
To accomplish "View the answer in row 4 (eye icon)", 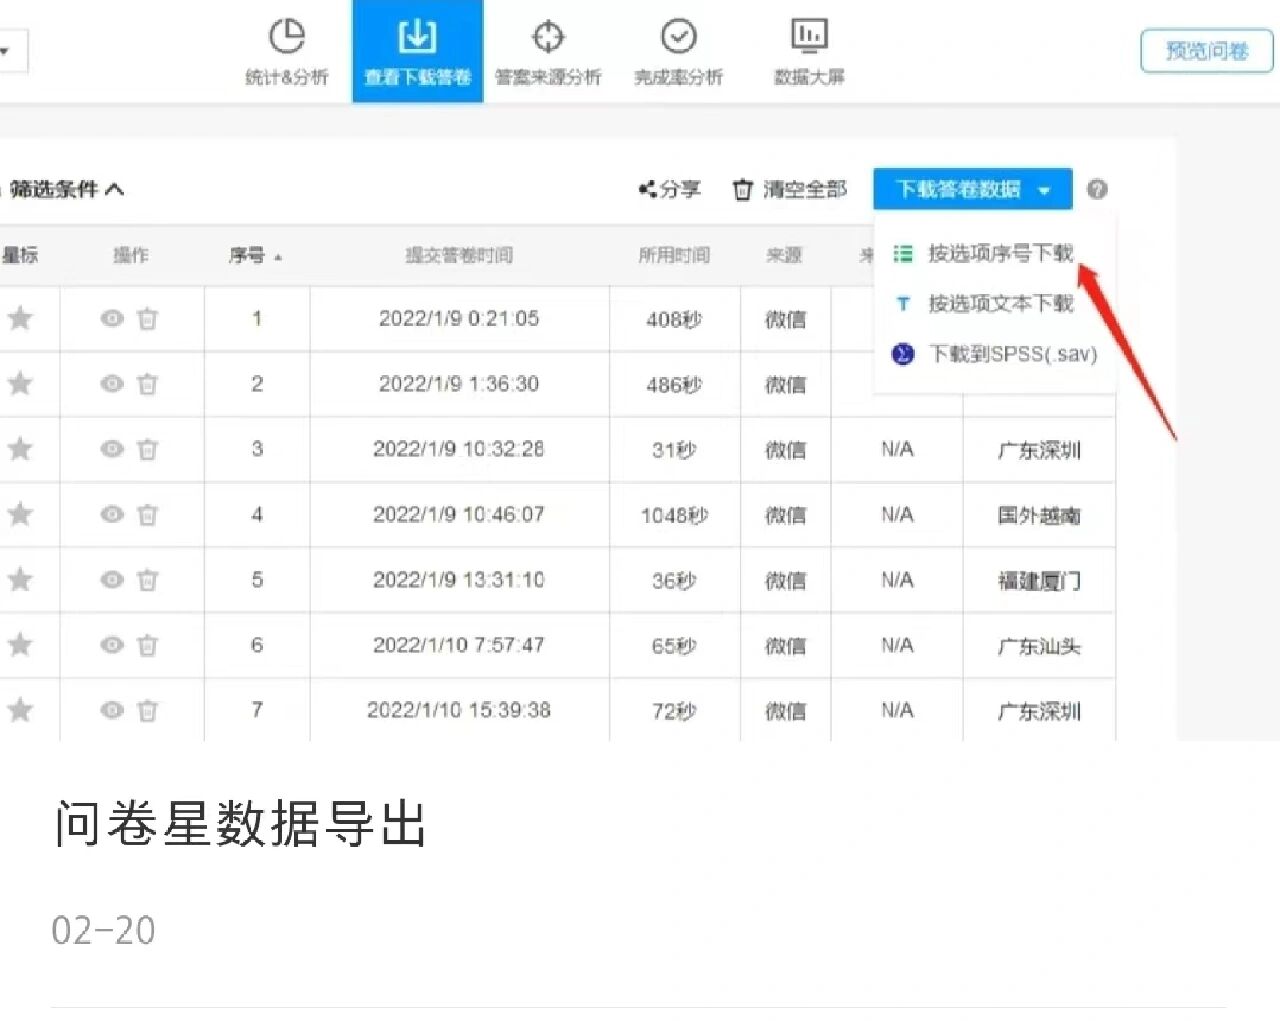I will (x=112, y=514).
